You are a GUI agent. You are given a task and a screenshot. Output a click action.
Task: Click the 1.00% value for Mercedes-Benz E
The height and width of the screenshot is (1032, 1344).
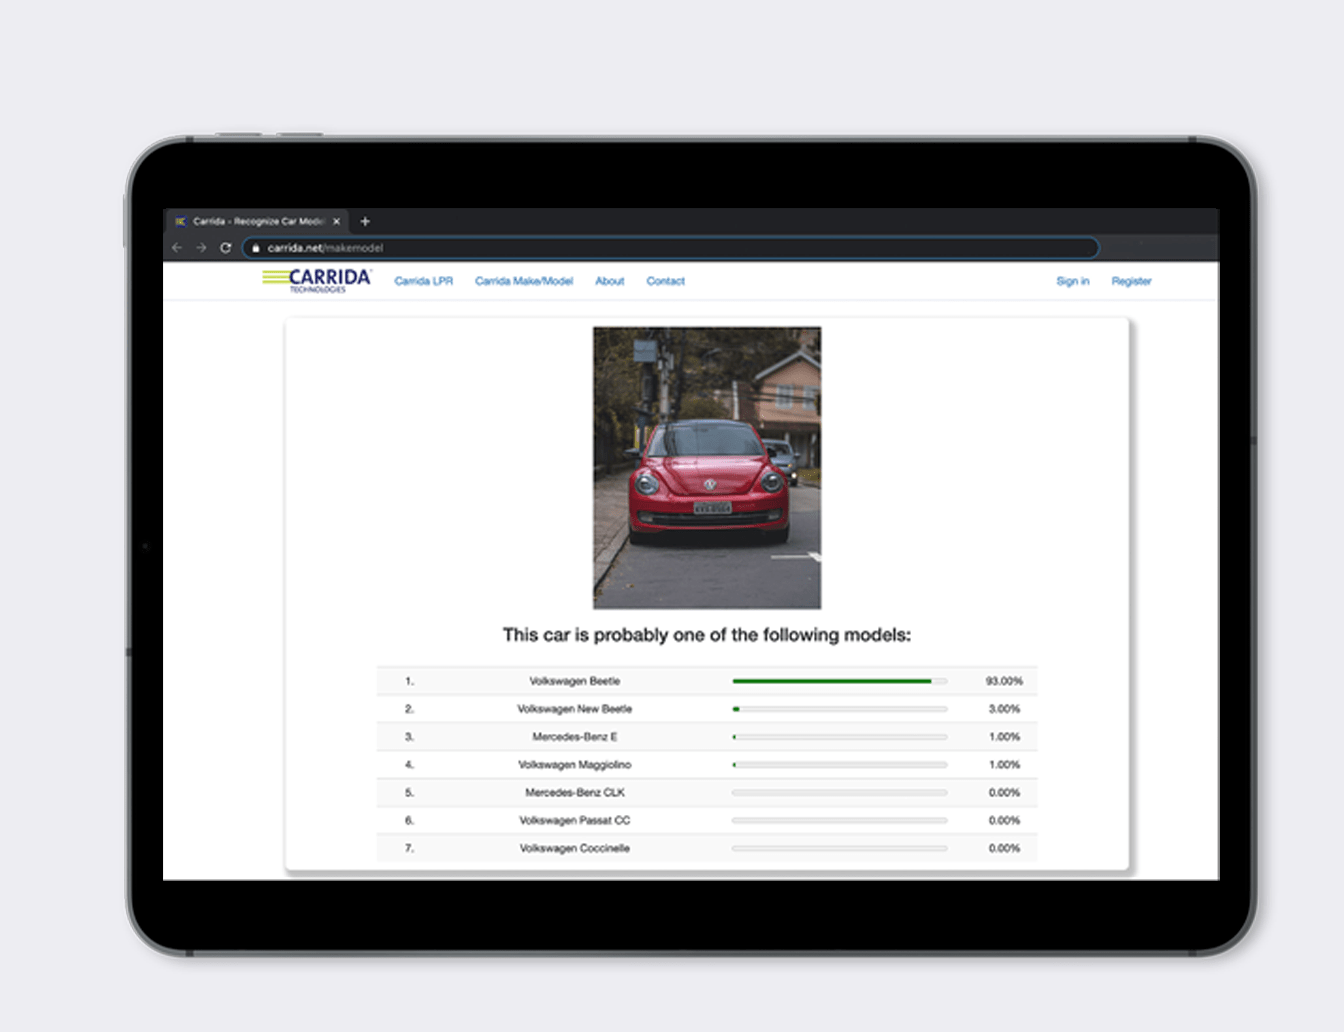tap(1005, 737)
